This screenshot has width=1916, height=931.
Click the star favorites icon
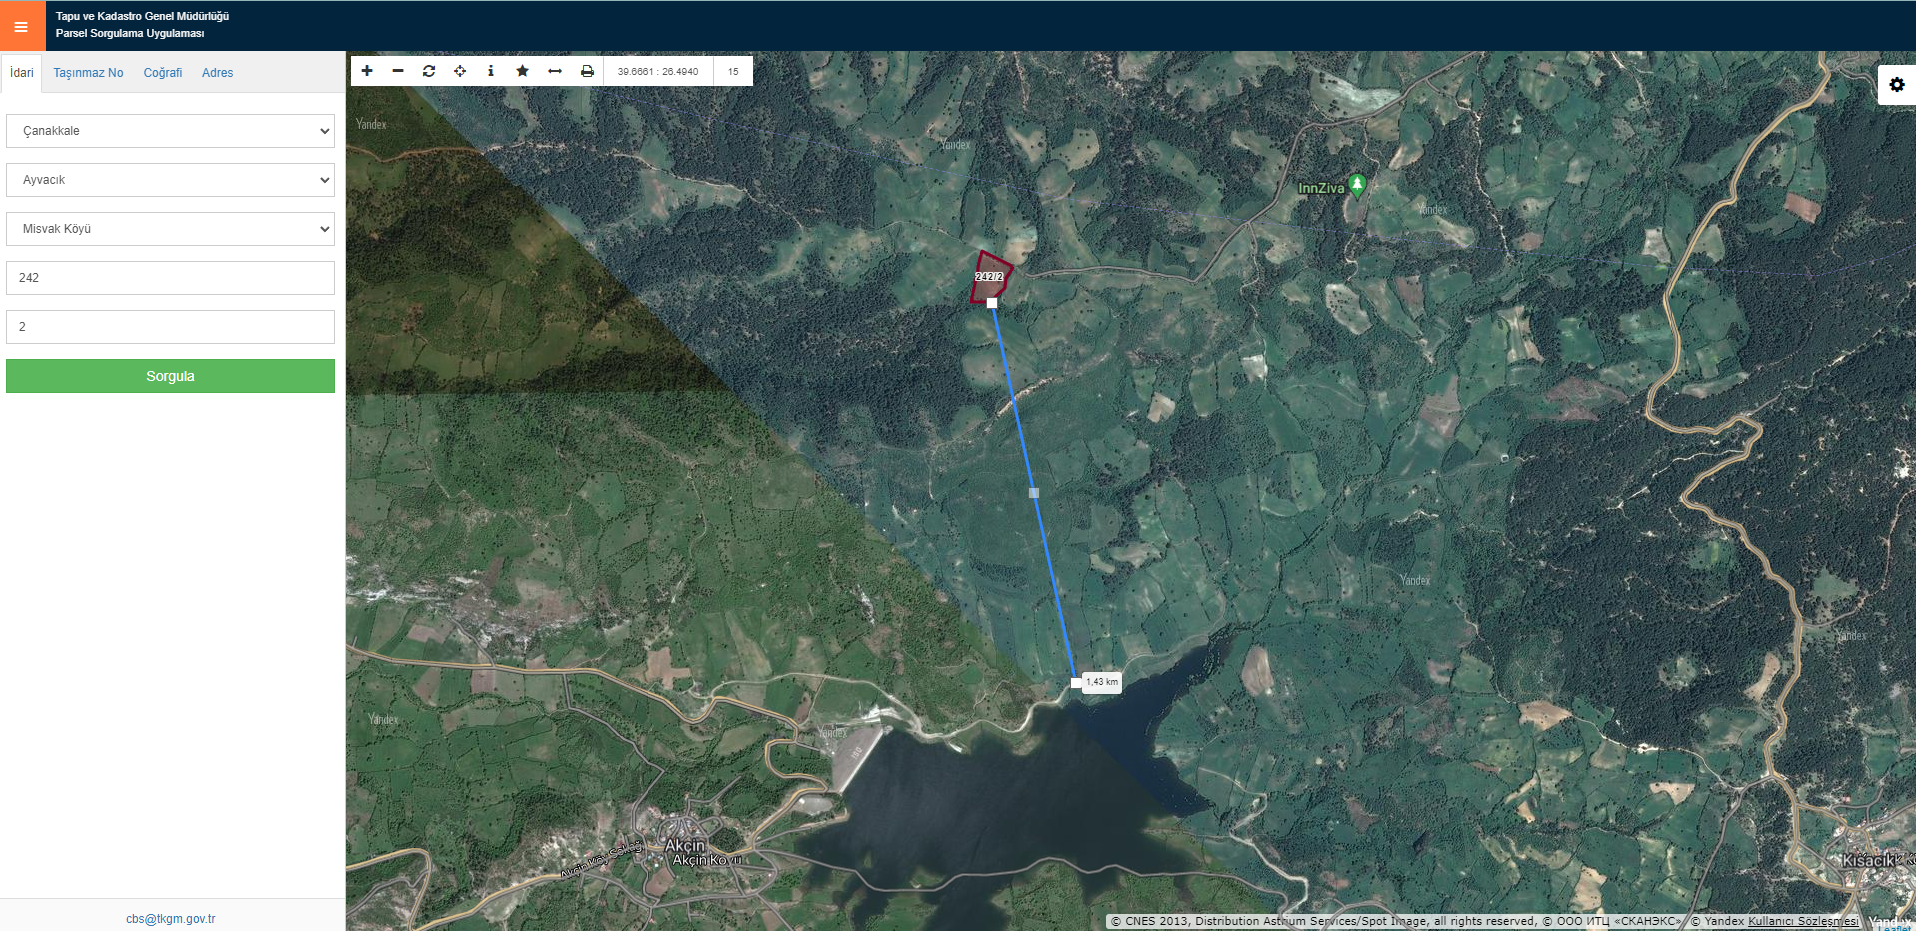pyautogui.click(x=522, y=71)
